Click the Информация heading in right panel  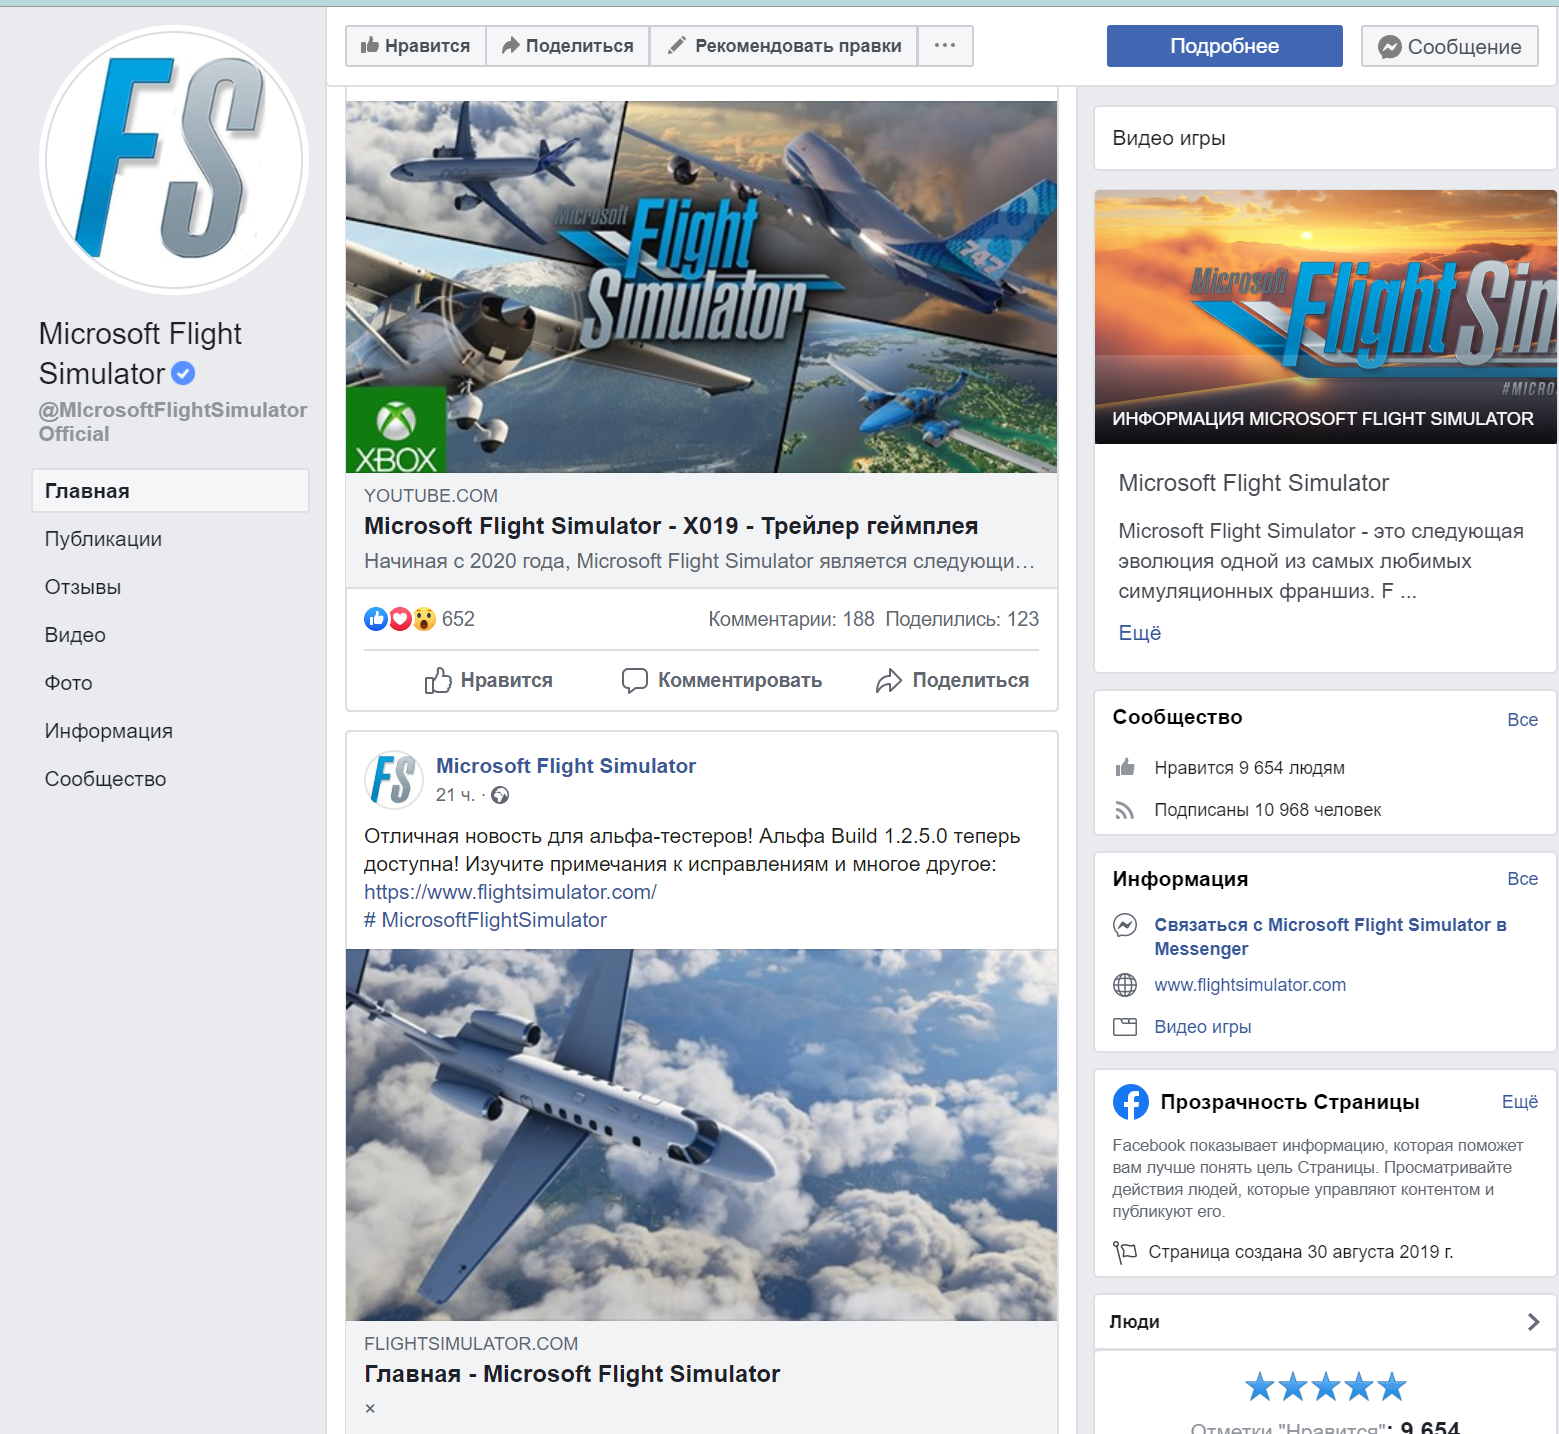(1180, 879)
